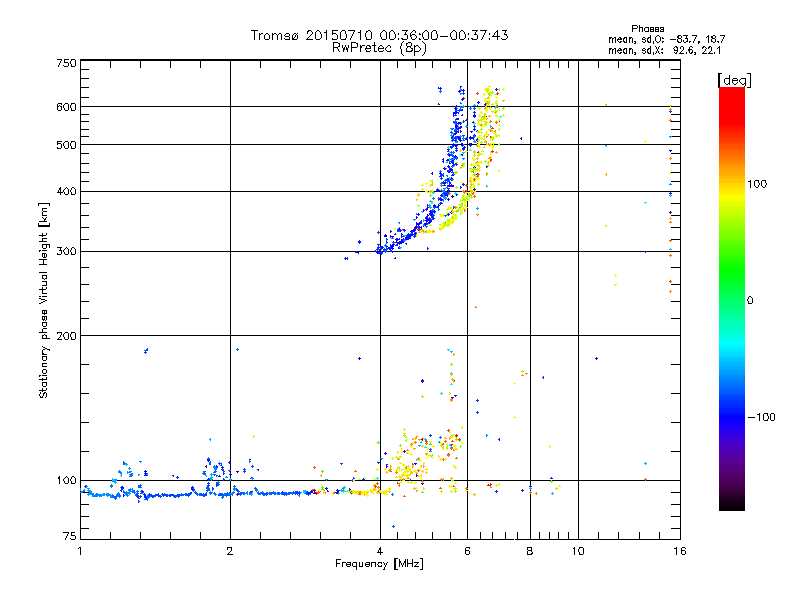Click the colorbar '-100' tick label

(761, 417)
